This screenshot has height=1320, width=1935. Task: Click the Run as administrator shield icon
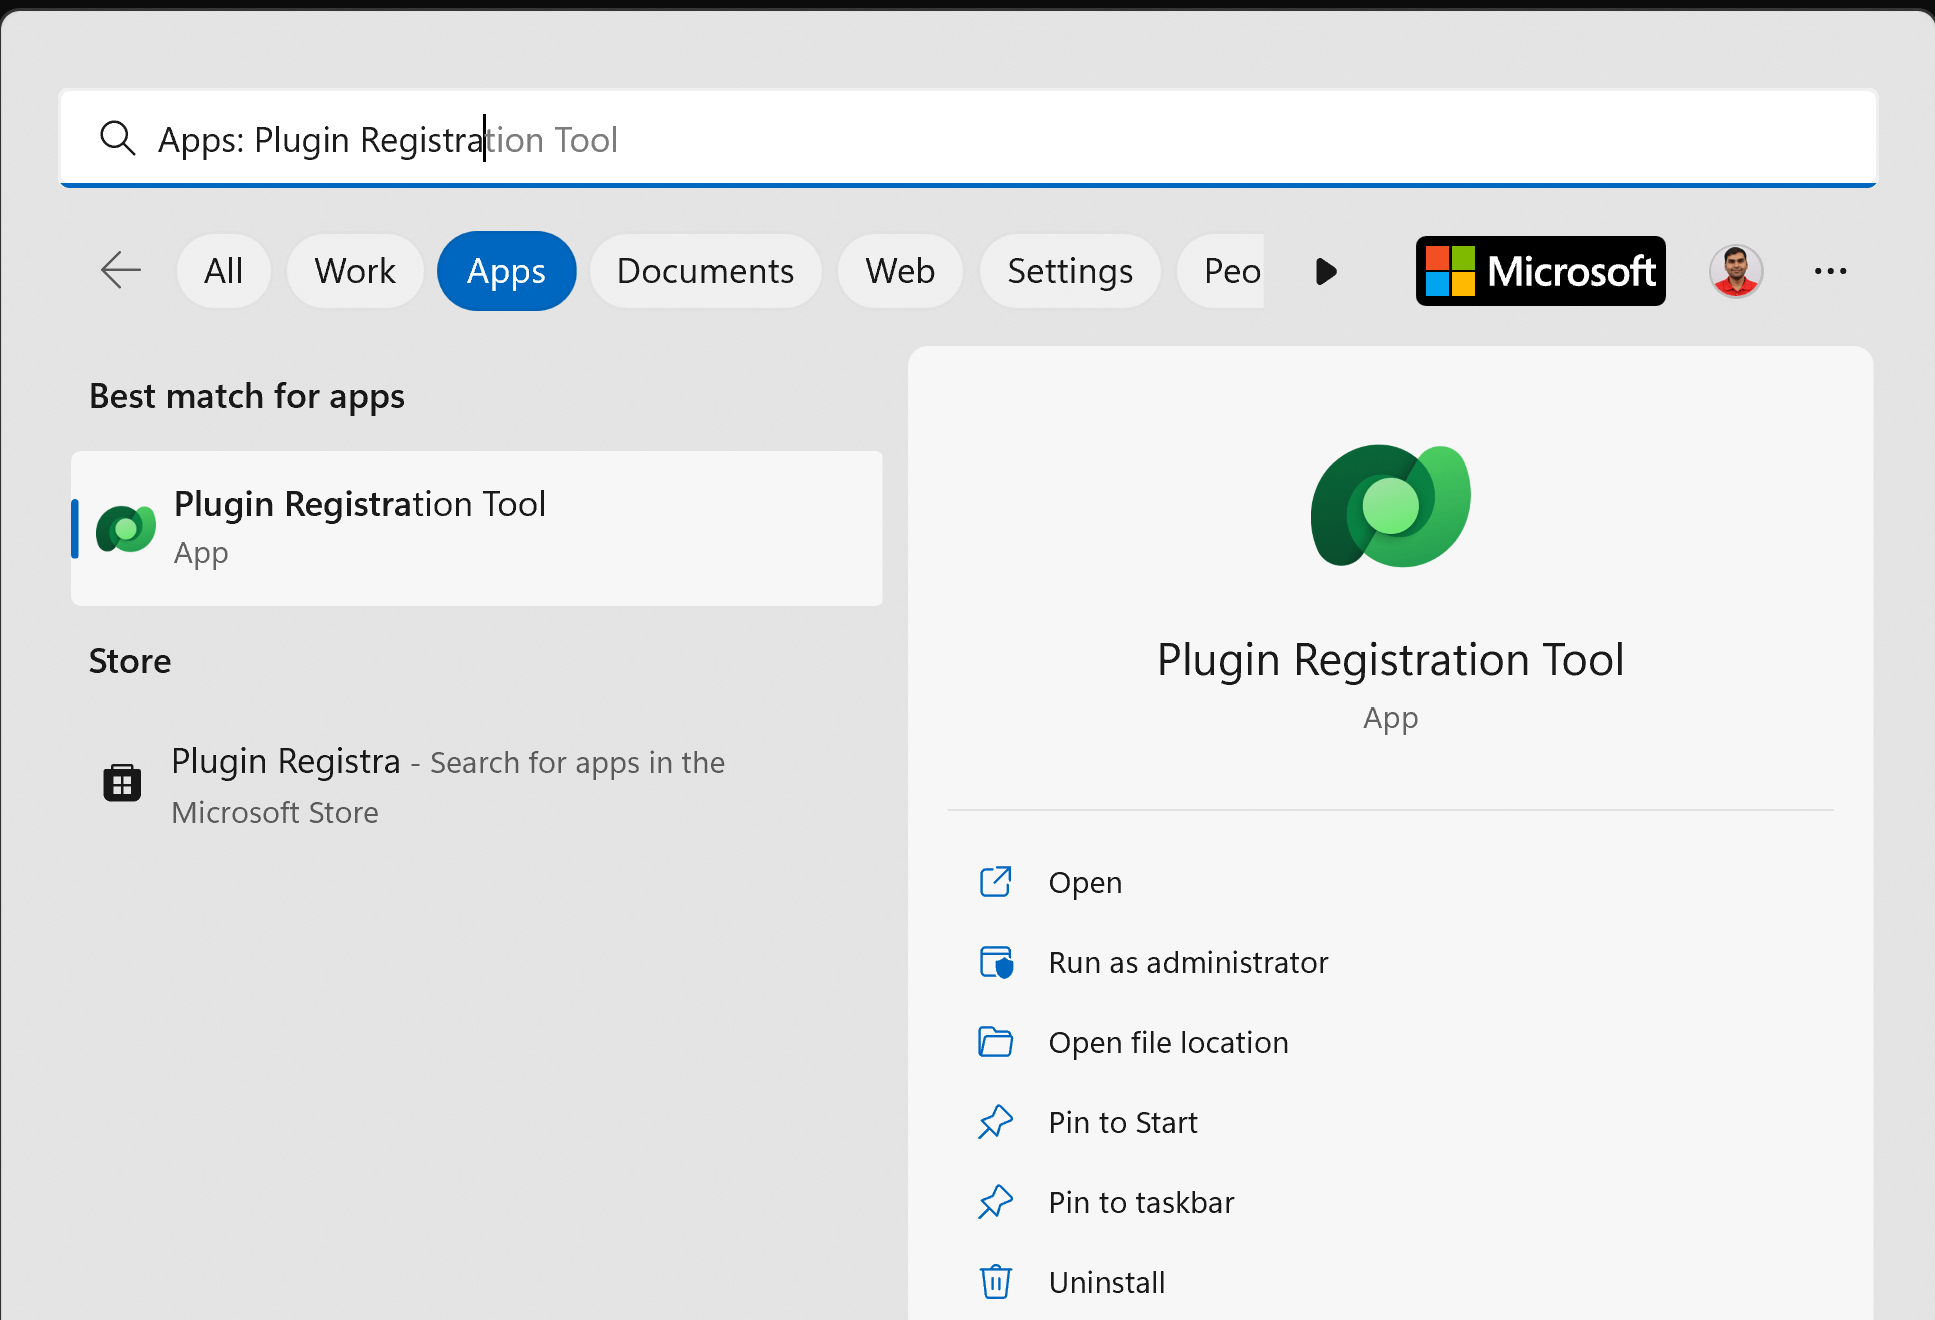[996, 962]
